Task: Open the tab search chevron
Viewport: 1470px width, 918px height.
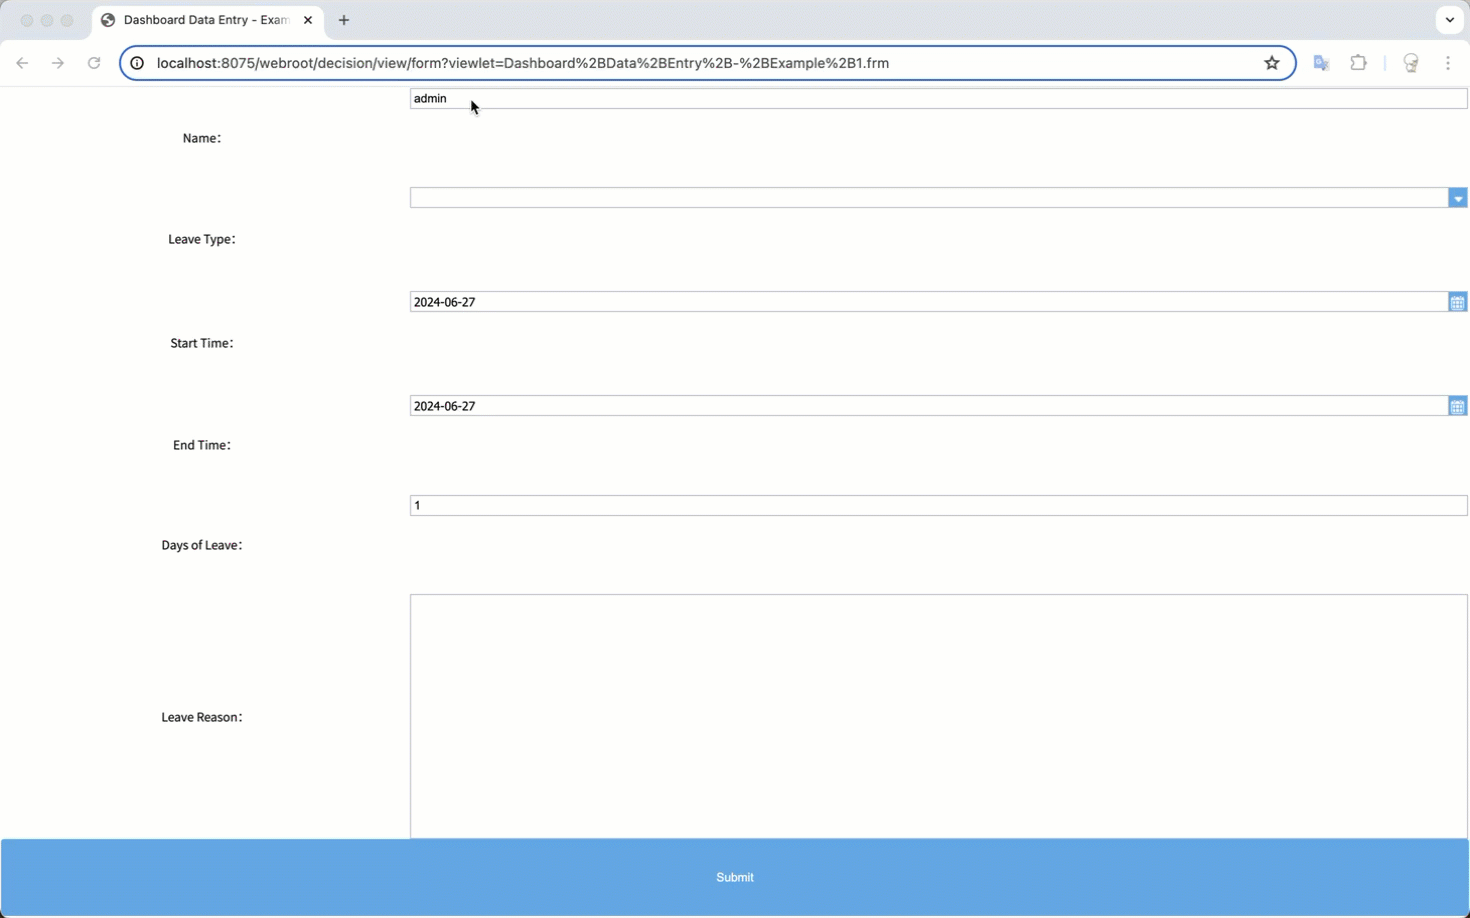Action: tap(1449, 20)
